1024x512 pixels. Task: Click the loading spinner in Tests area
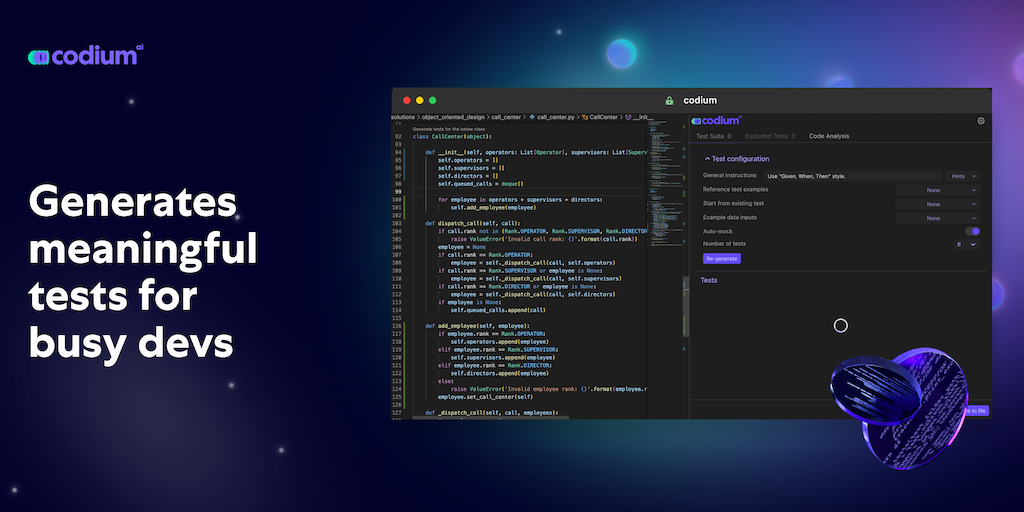point(840,325)
